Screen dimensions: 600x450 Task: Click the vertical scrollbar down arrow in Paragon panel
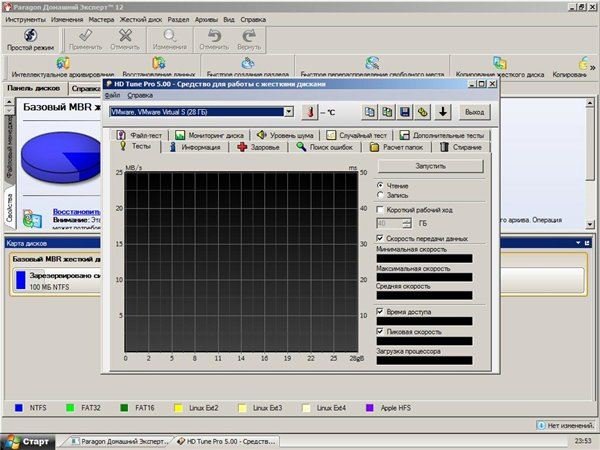pyautogui.click(x=590, y=224)
